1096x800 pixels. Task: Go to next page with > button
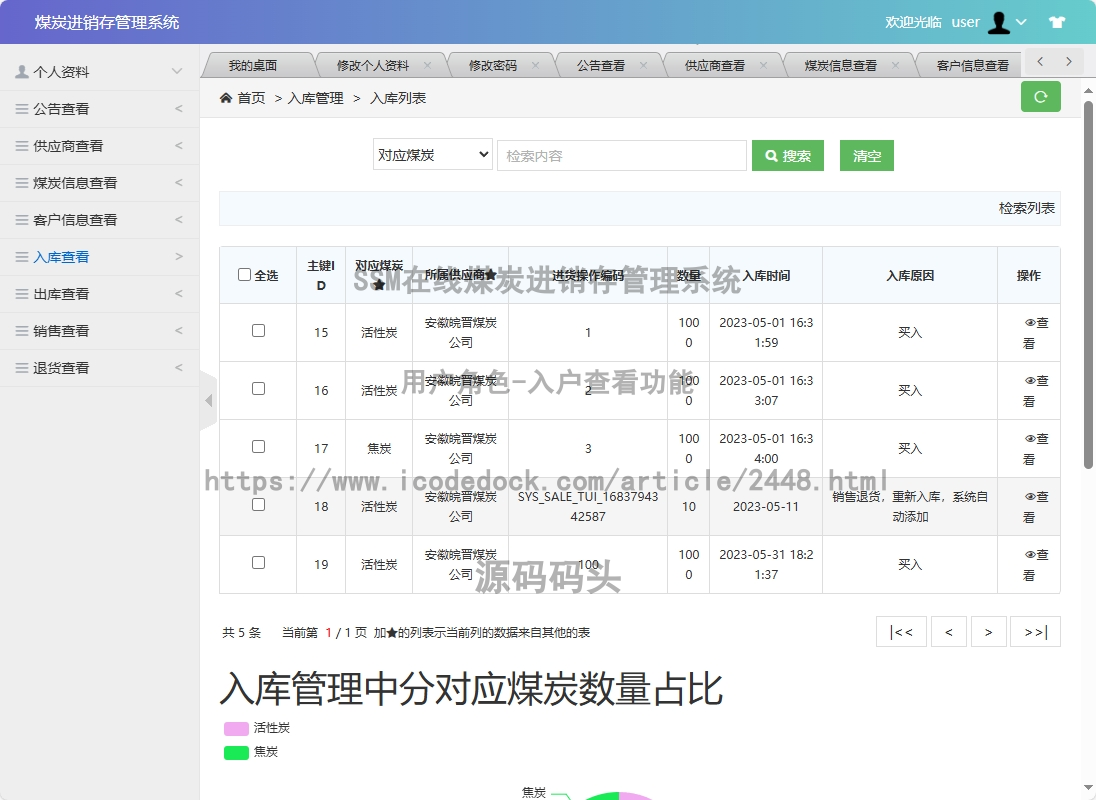[988, 632]
